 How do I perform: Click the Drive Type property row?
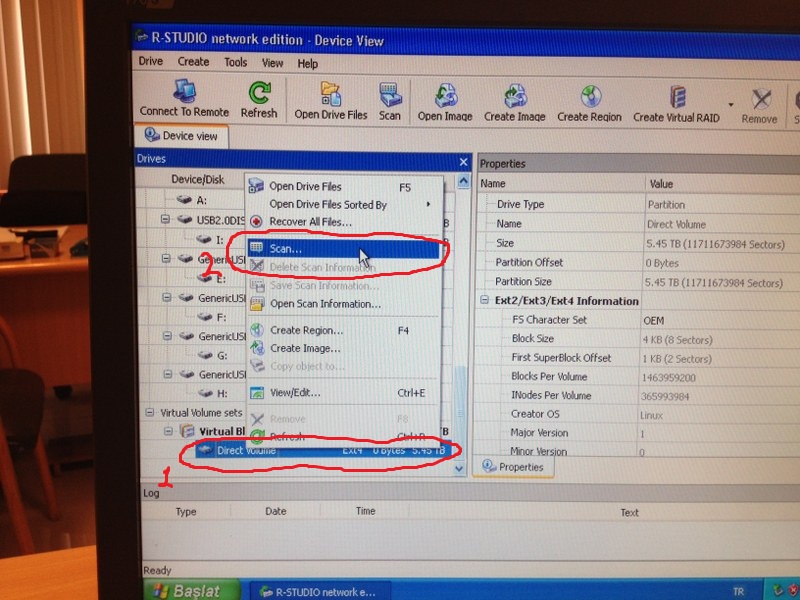[639, 205]
